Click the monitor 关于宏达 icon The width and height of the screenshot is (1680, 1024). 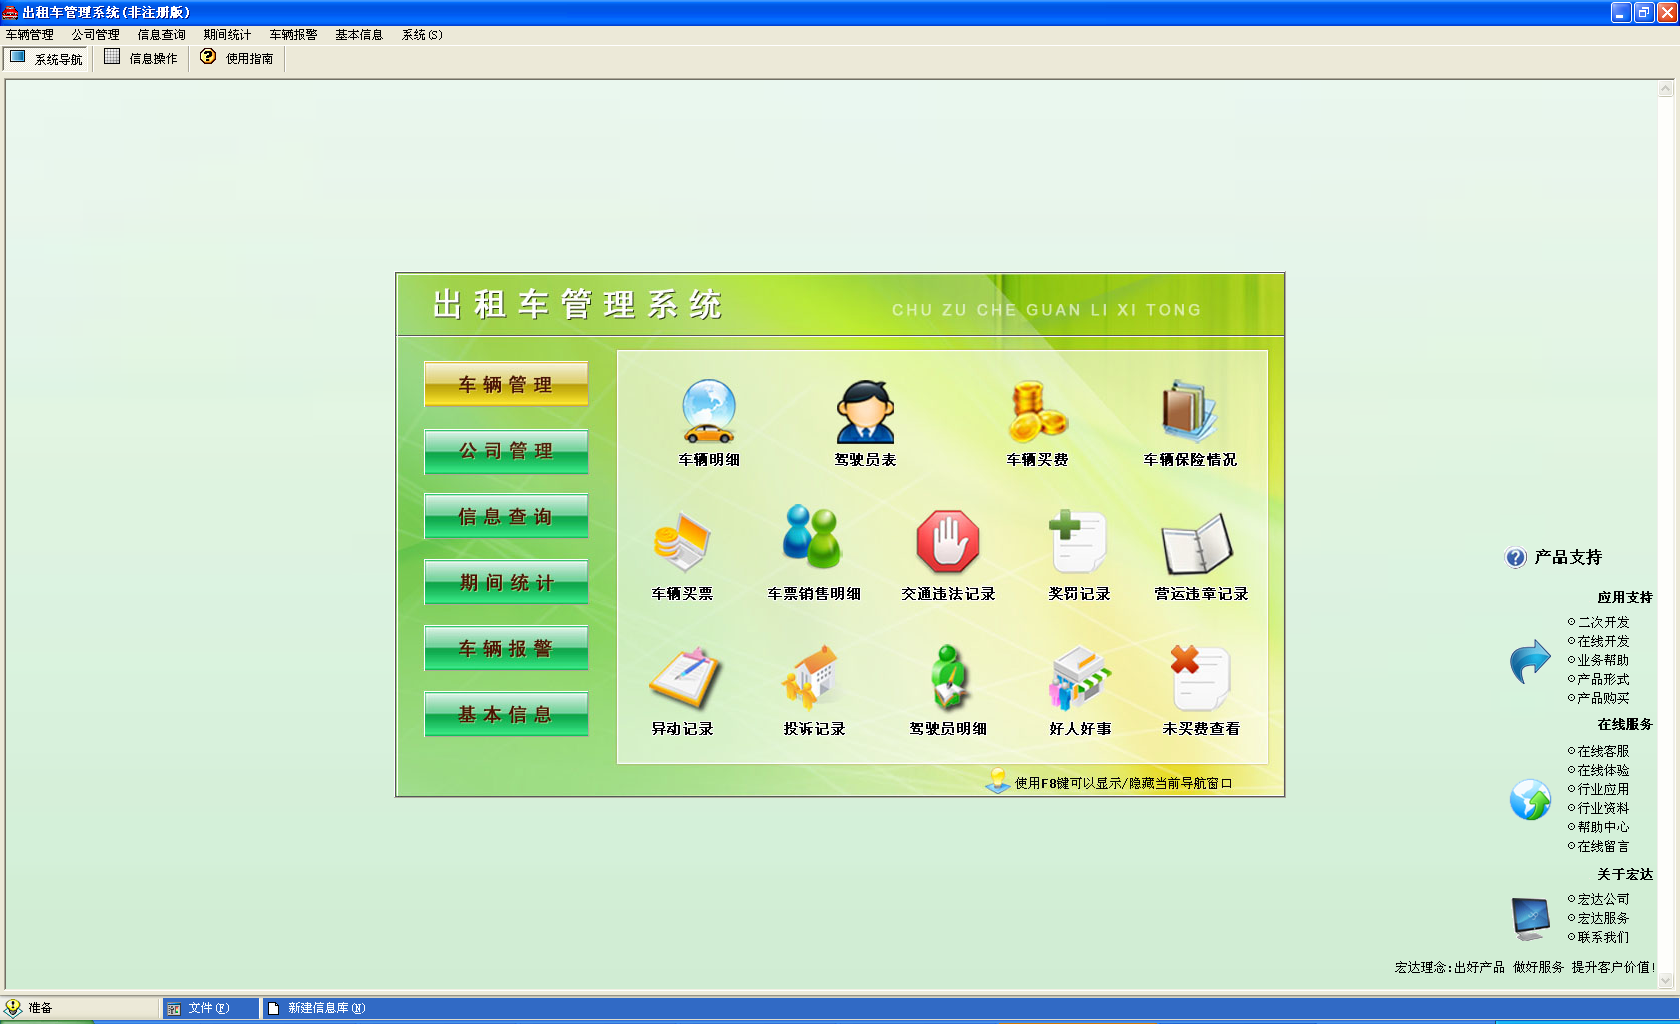point(1530,918)
